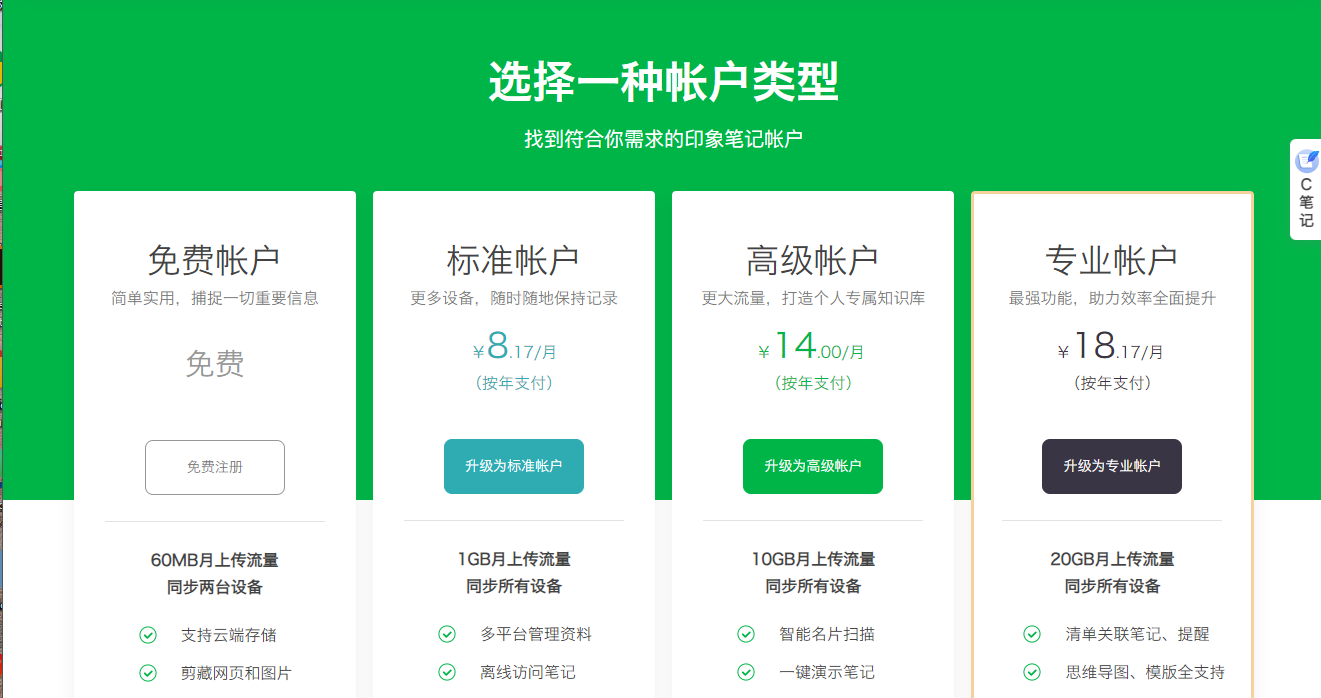Click 升级为高级帐户 button

813,466
